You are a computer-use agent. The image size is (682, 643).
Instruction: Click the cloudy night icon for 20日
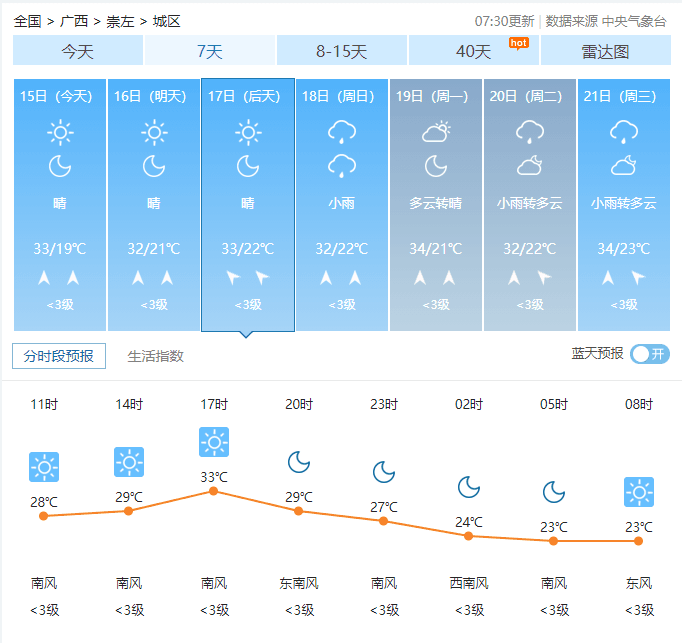tap(530, 165)
